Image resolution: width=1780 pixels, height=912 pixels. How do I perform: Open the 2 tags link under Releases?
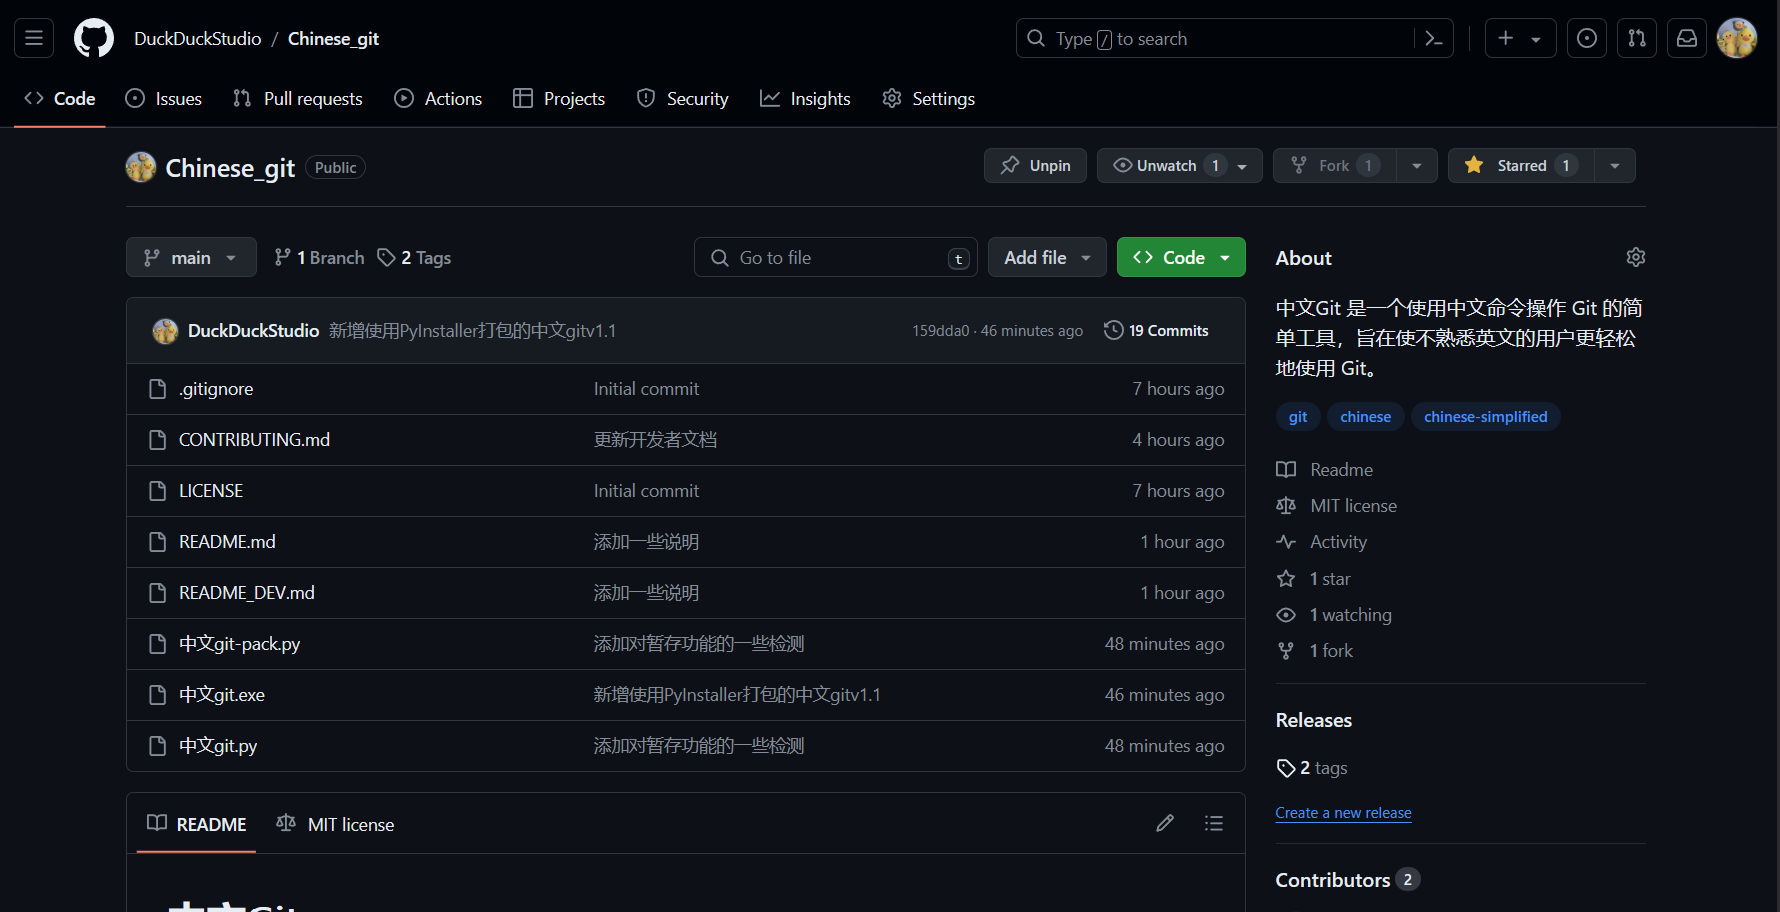1312,768
